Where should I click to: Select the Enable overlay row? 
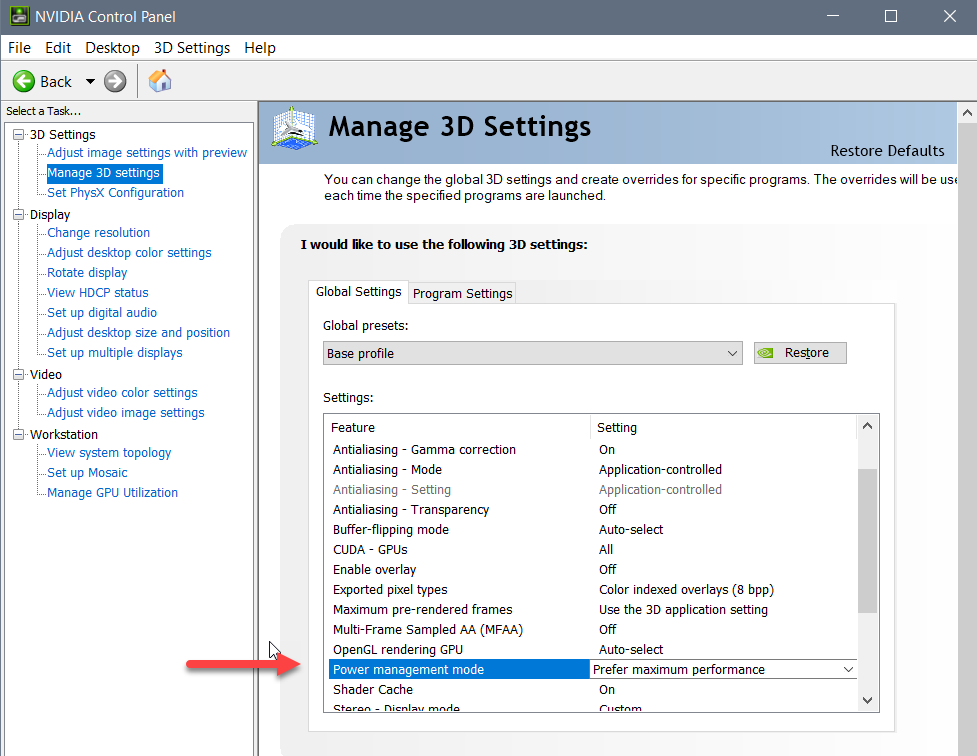tap(593, 569)
